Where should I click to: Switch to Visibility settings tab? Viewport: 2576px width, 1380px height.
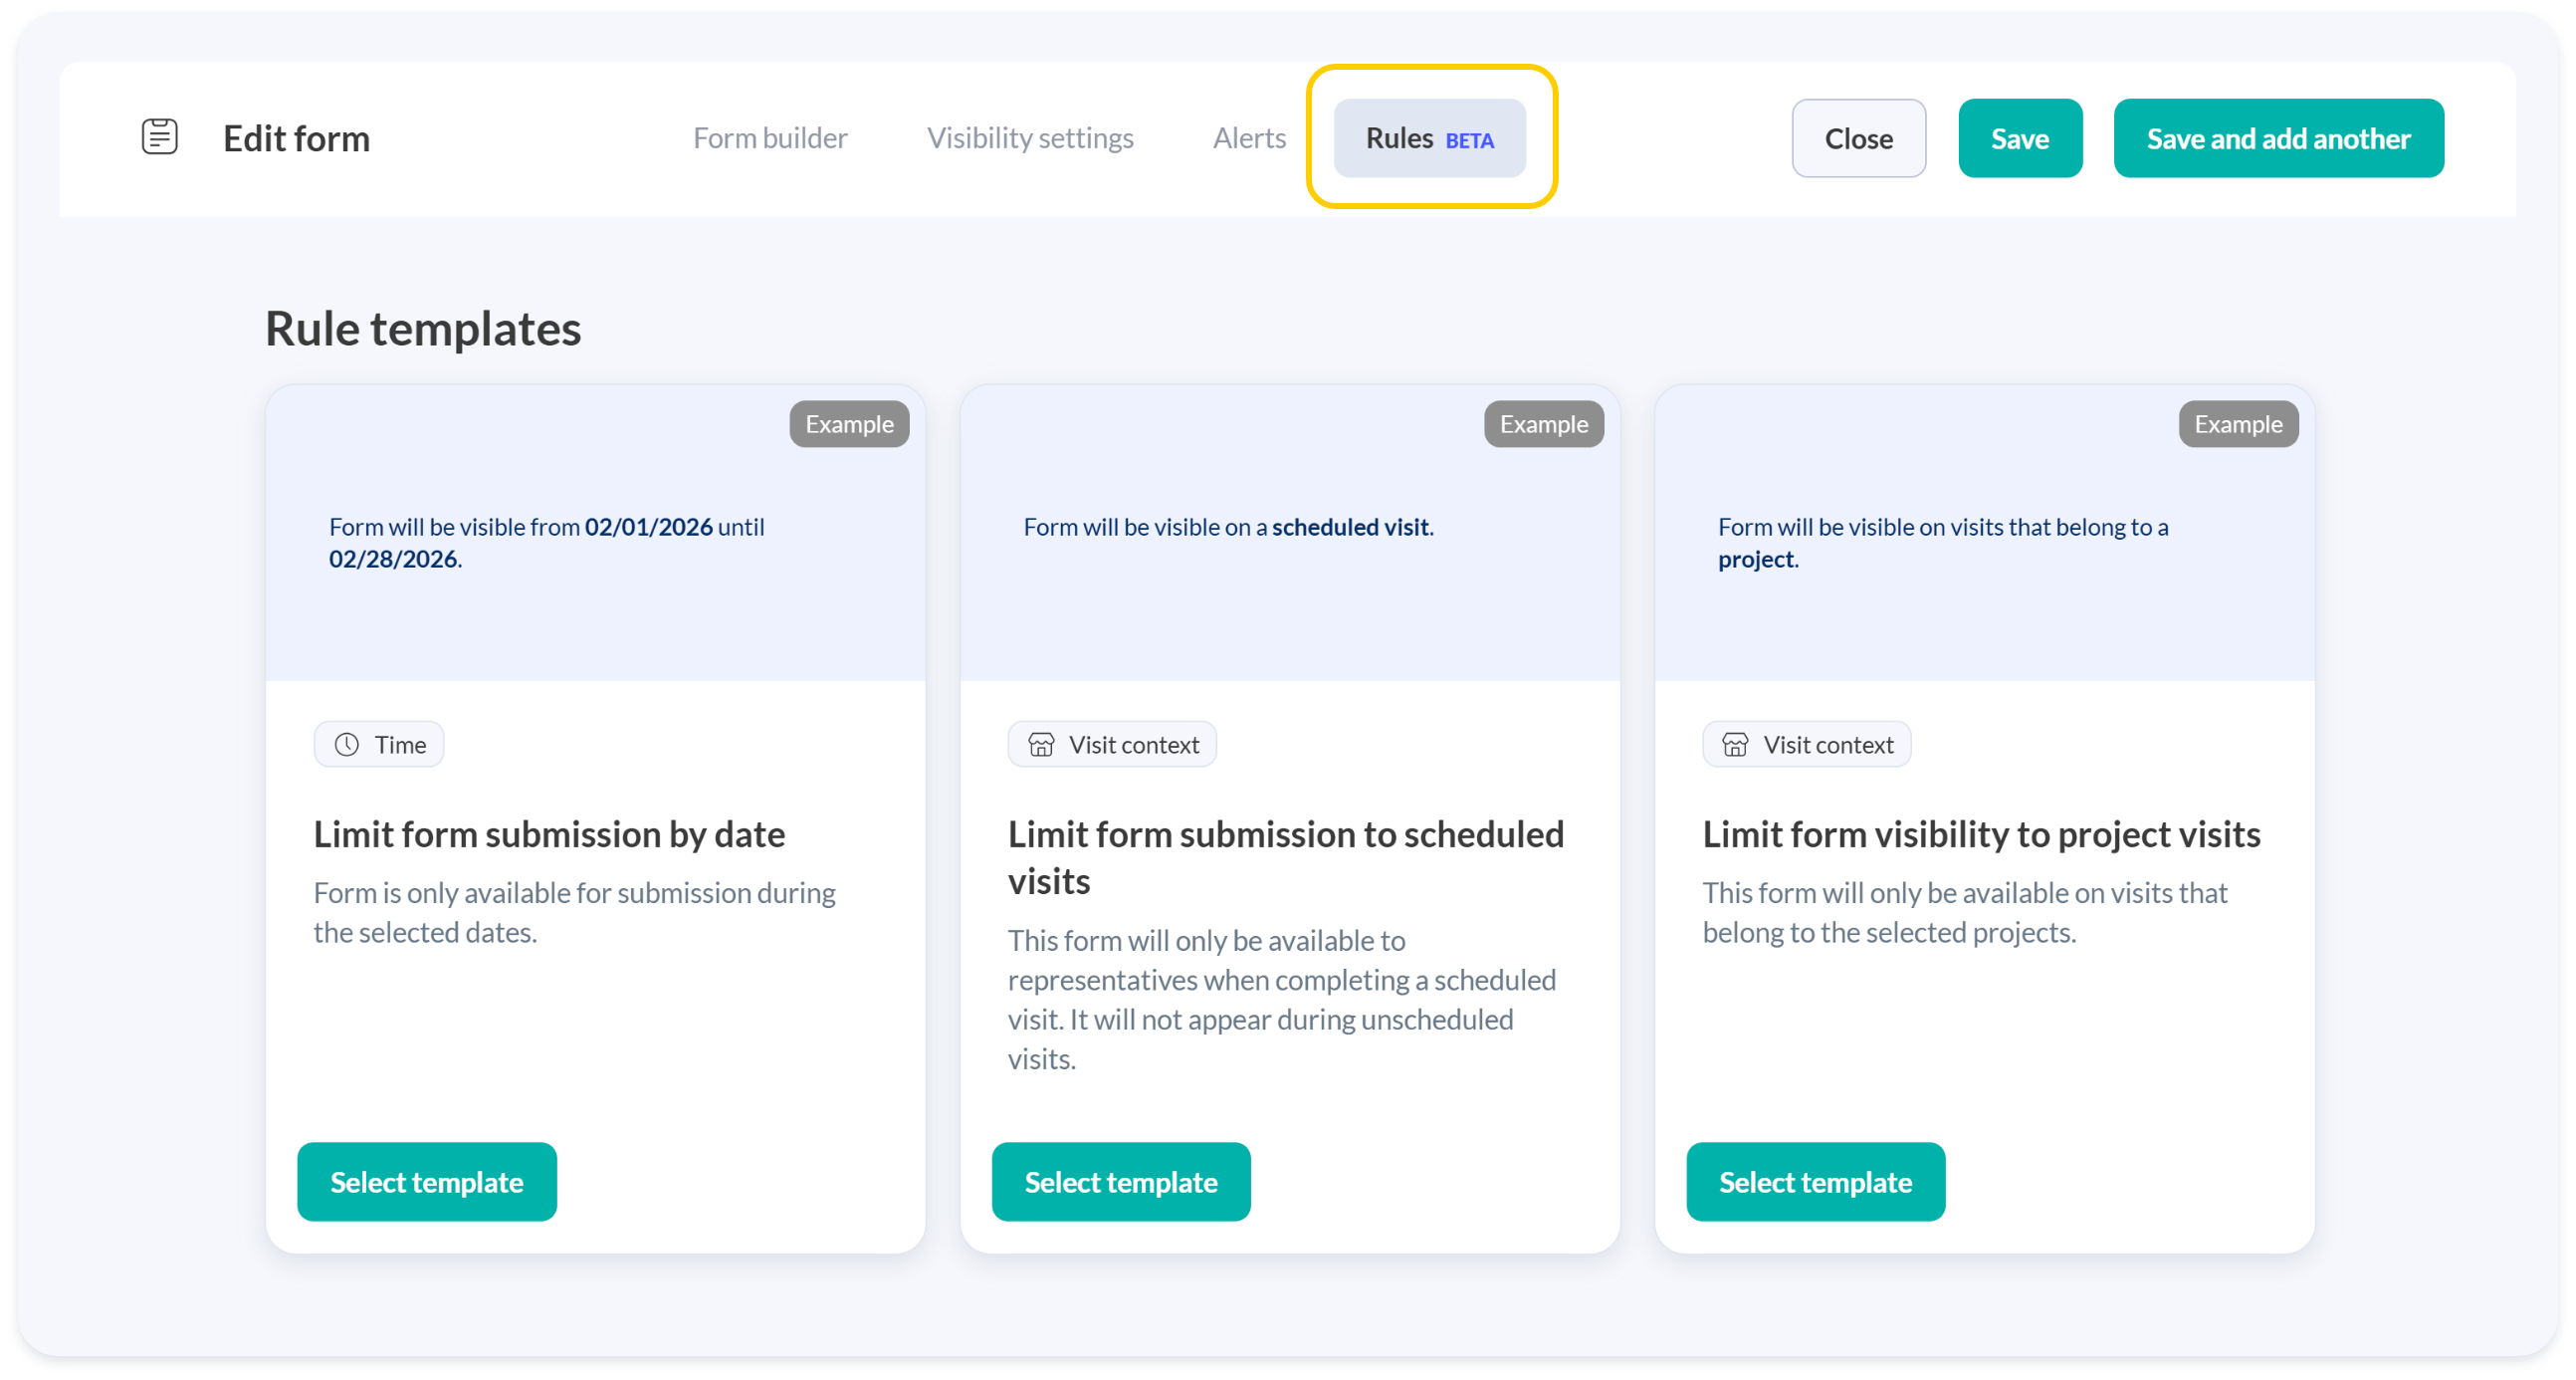[x=1029, y=138]
